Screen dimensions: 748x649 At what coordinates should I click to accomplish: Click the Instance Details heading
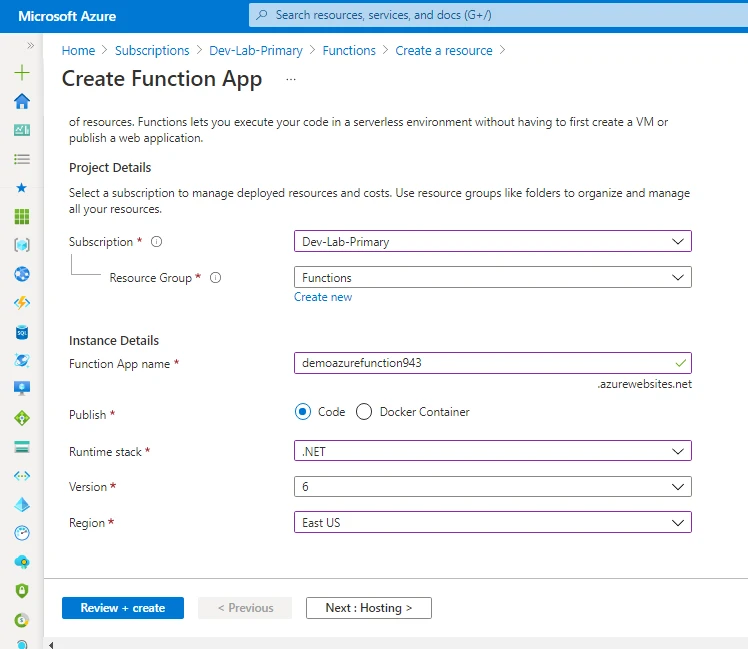pos(114,341)
